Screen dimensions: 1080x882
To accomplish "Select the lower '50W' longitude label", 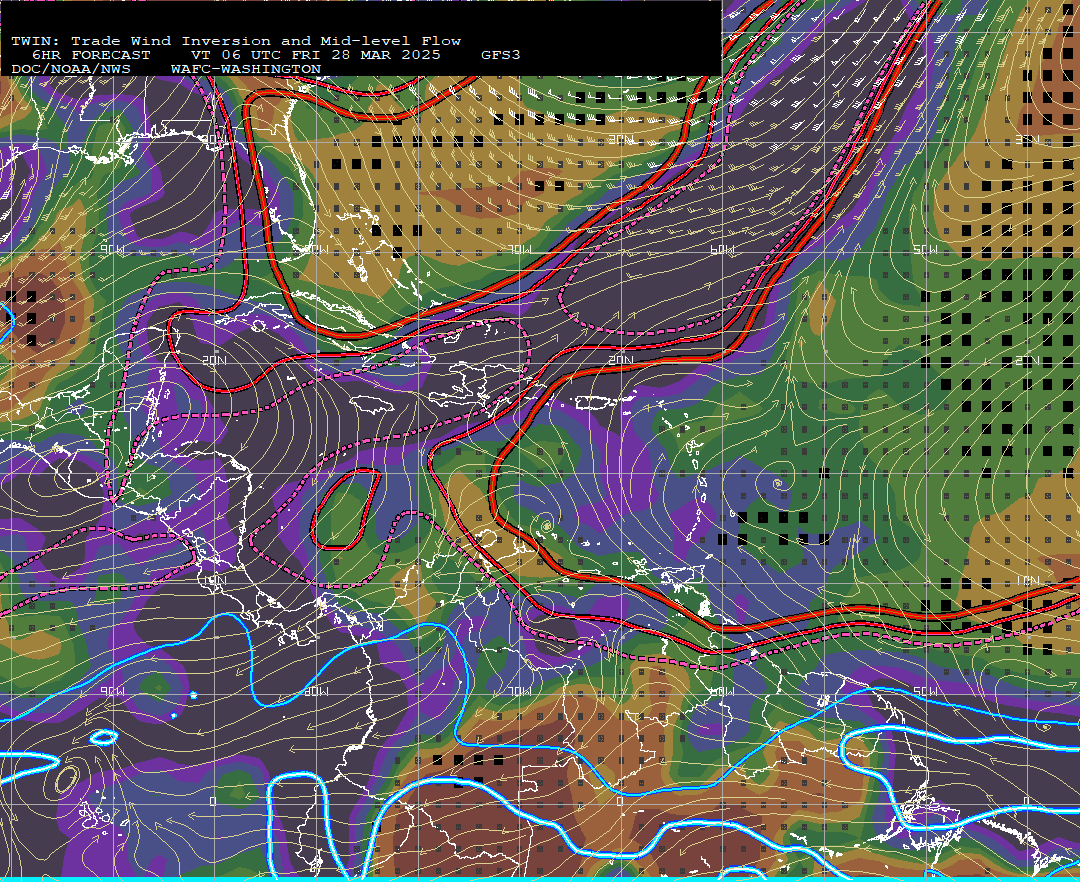I will (925, 691).
